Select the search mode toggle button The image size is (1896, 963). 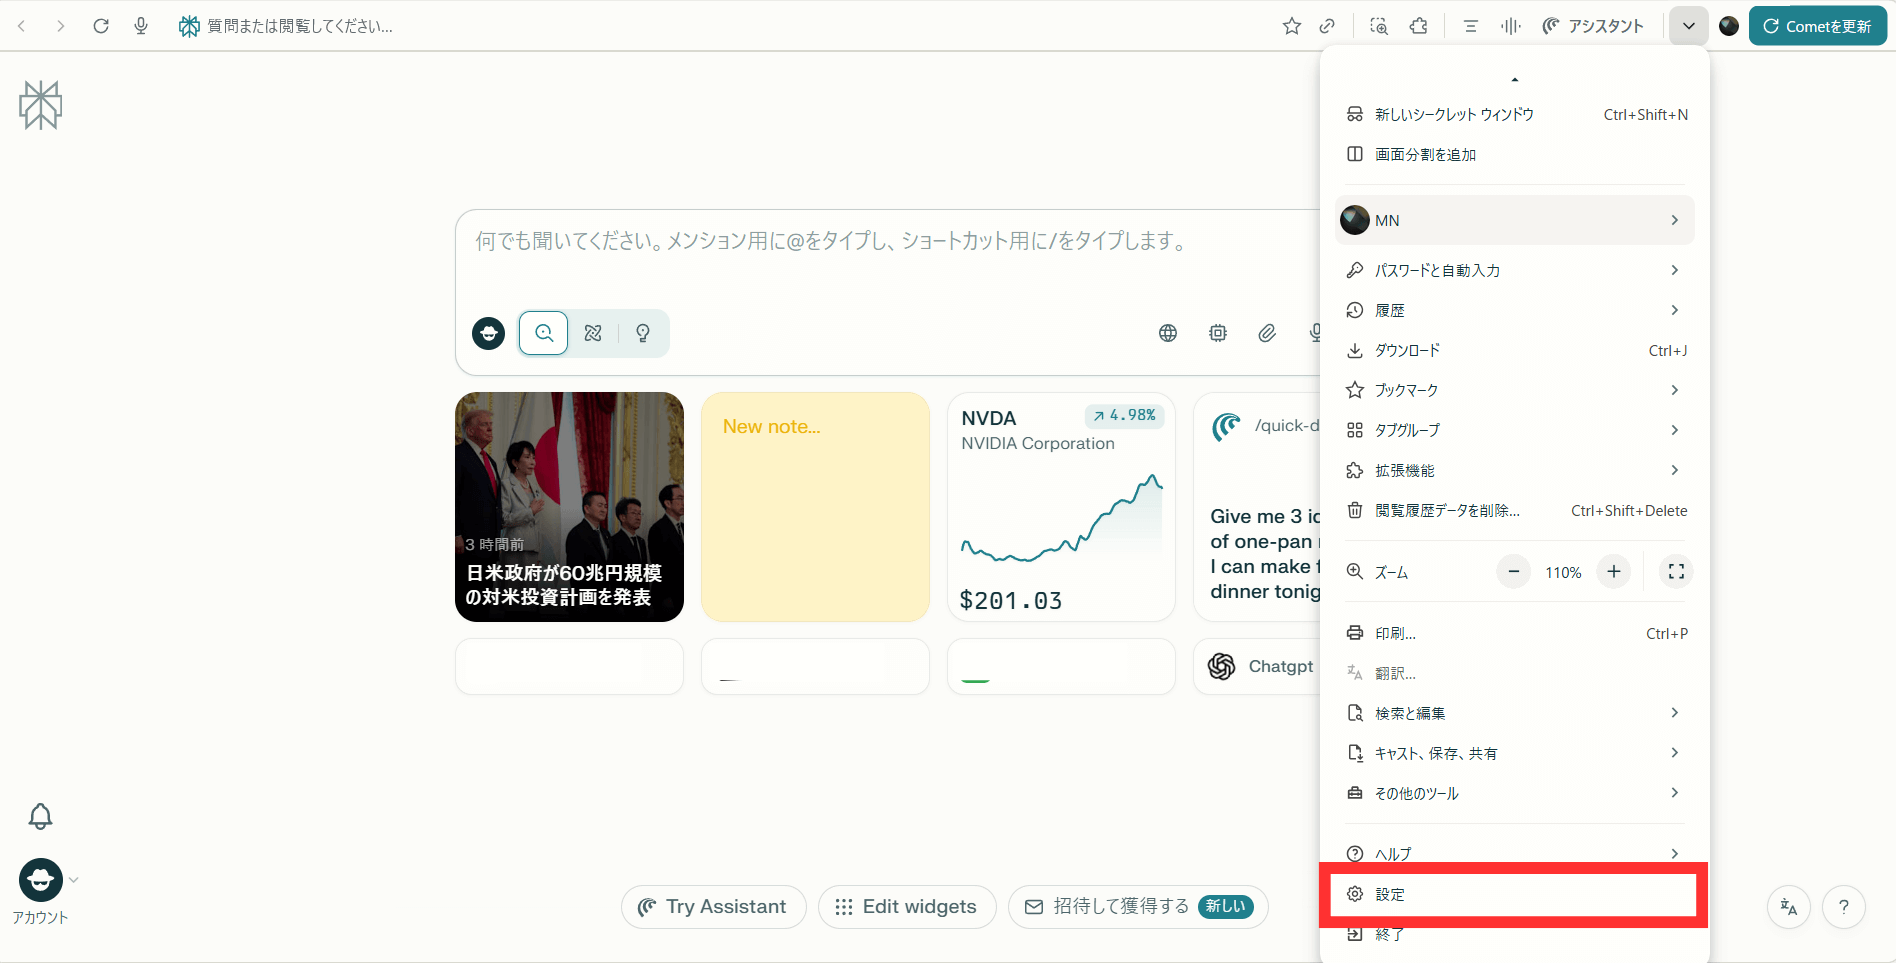543,333
